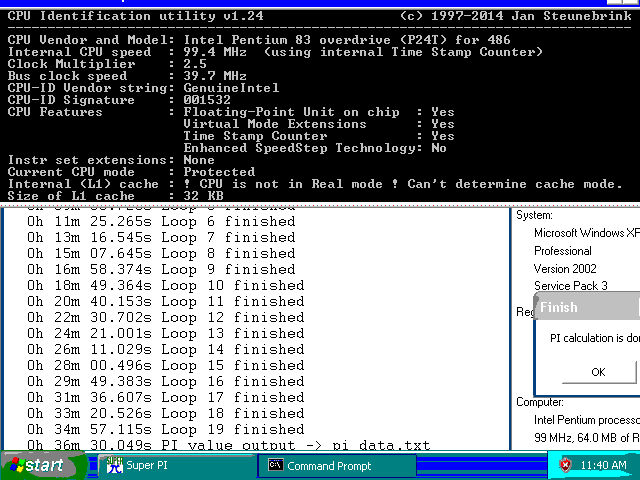Click the 'System:' label

click(x=534, y=215)
